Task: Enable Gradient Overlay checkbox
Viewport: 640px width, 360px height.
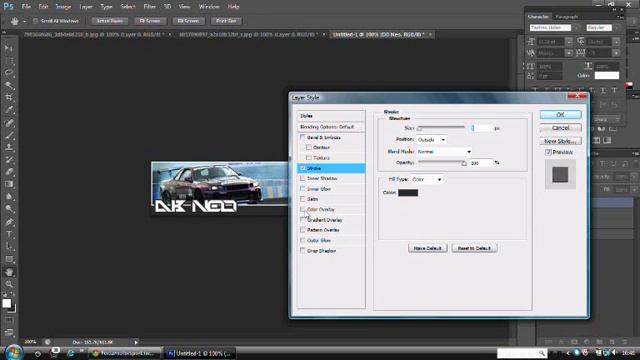Action: (302, 220)
